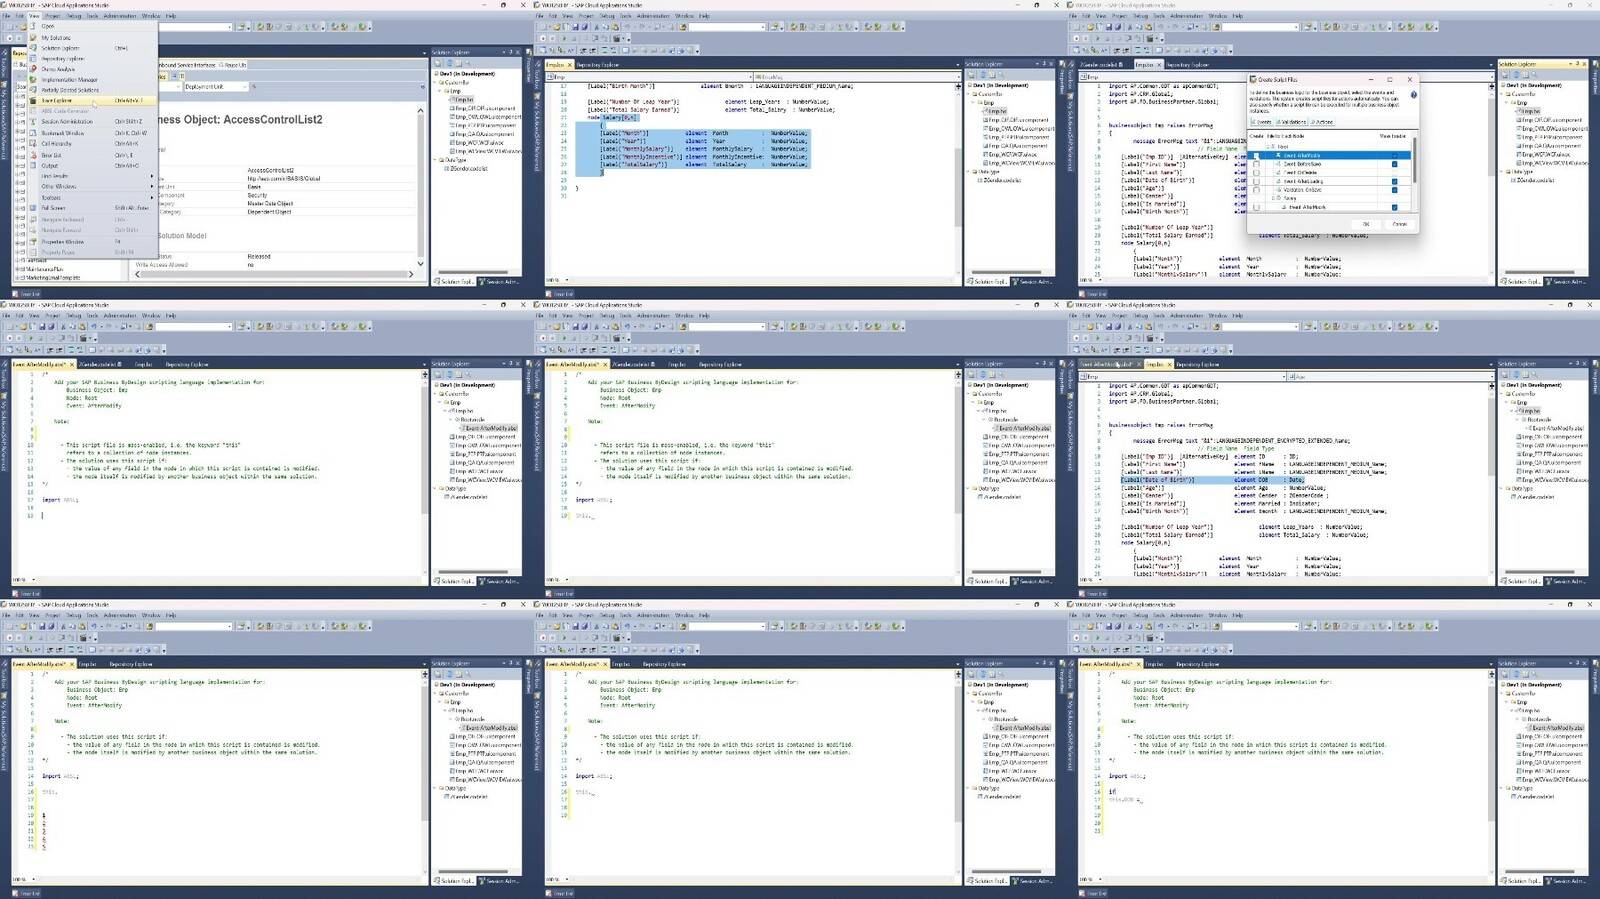The image size is (1600, 899).
Task: Click the Session Administration icon in View menu
Action: tap(33, 122)
